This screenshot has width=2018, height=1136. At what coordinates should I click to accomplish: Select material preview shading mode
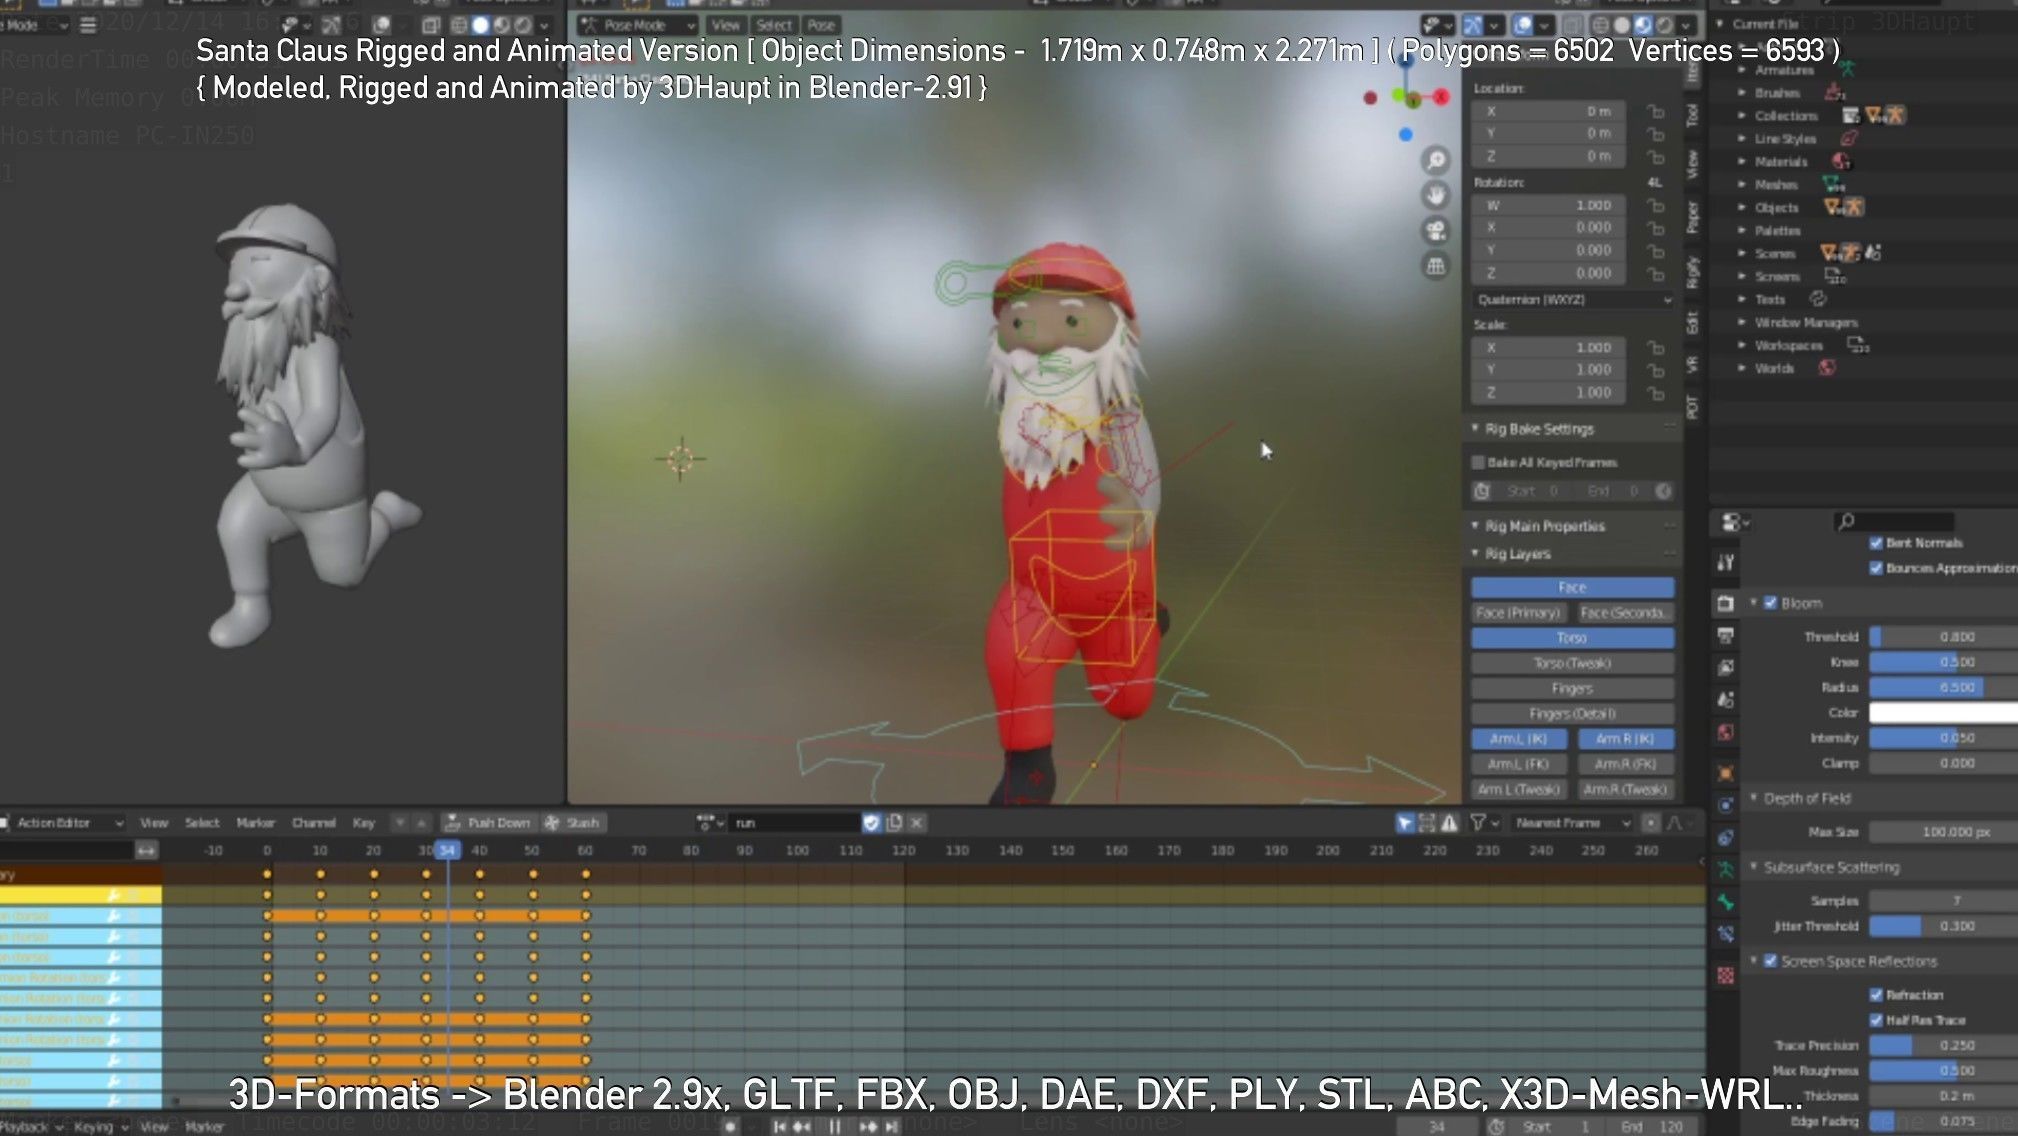(x=1643, y=25)
